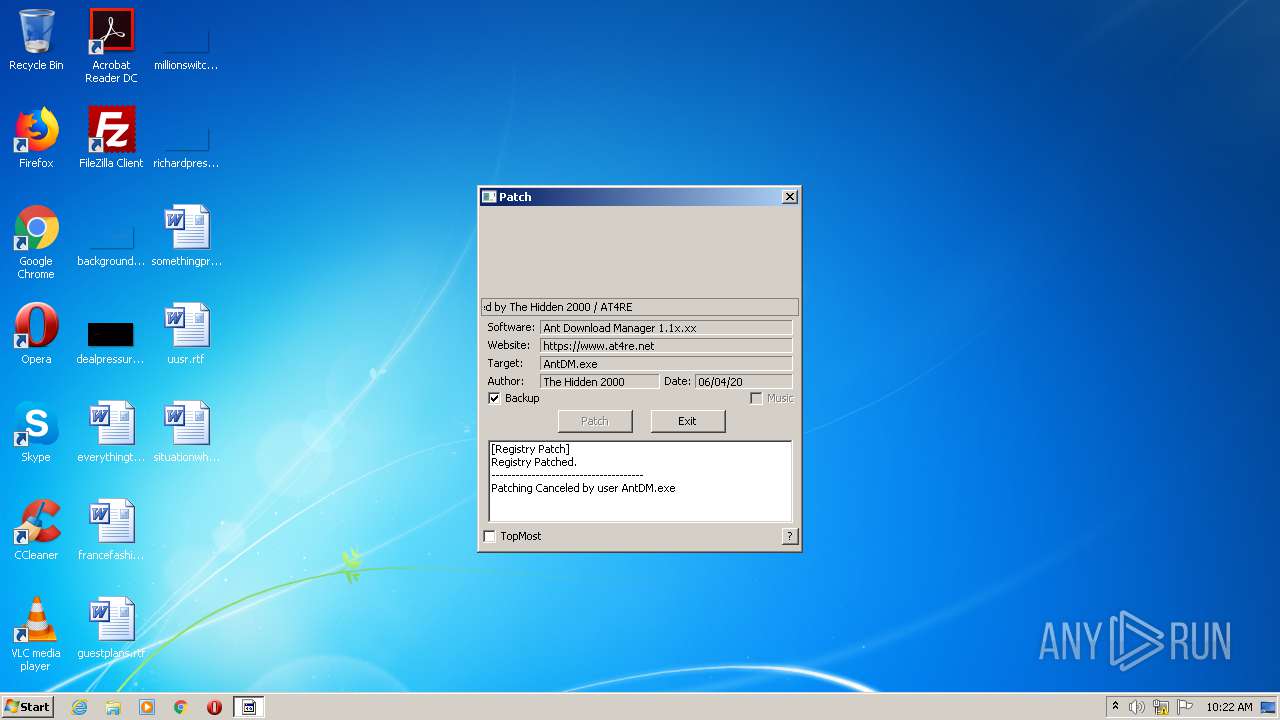Click the Exit button

(x=687, y=421)
